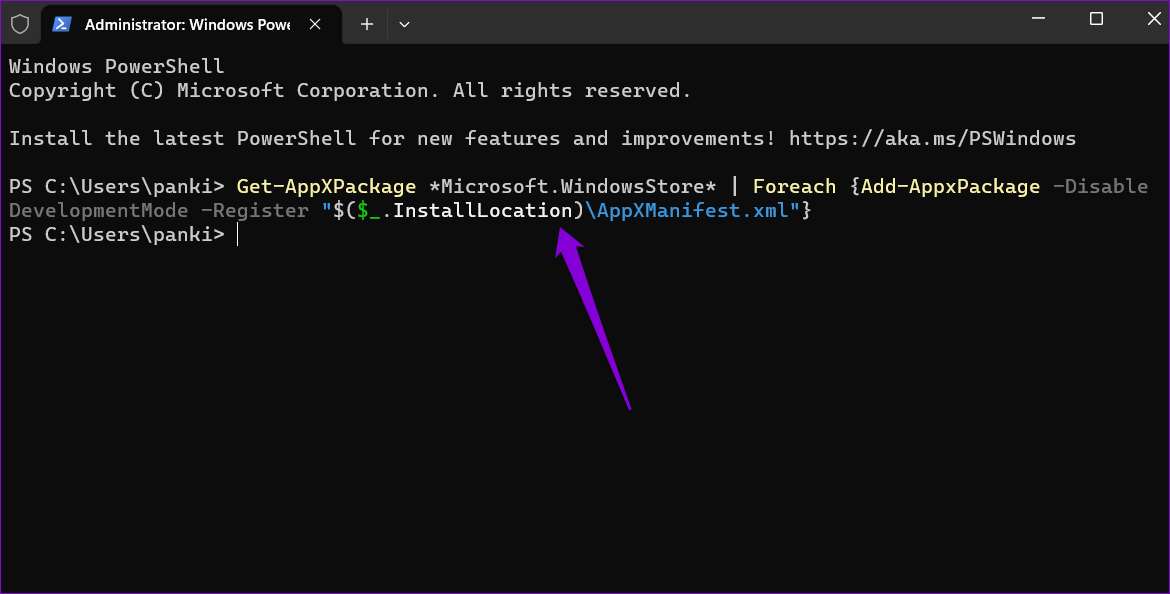The image size is (1170, 594).
Task: Click the -Register parameter text
Action: pyautogui.click(x=254, y=210)
